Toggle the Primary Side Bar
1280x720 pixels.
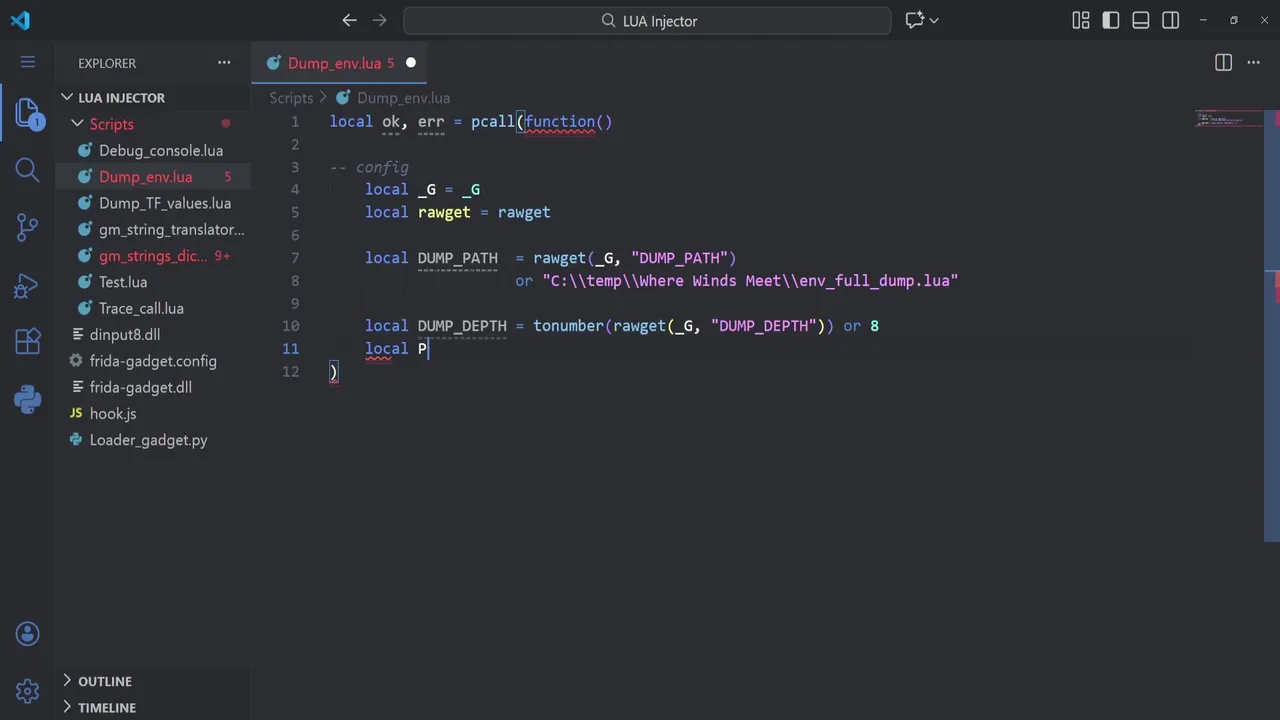1111,20
